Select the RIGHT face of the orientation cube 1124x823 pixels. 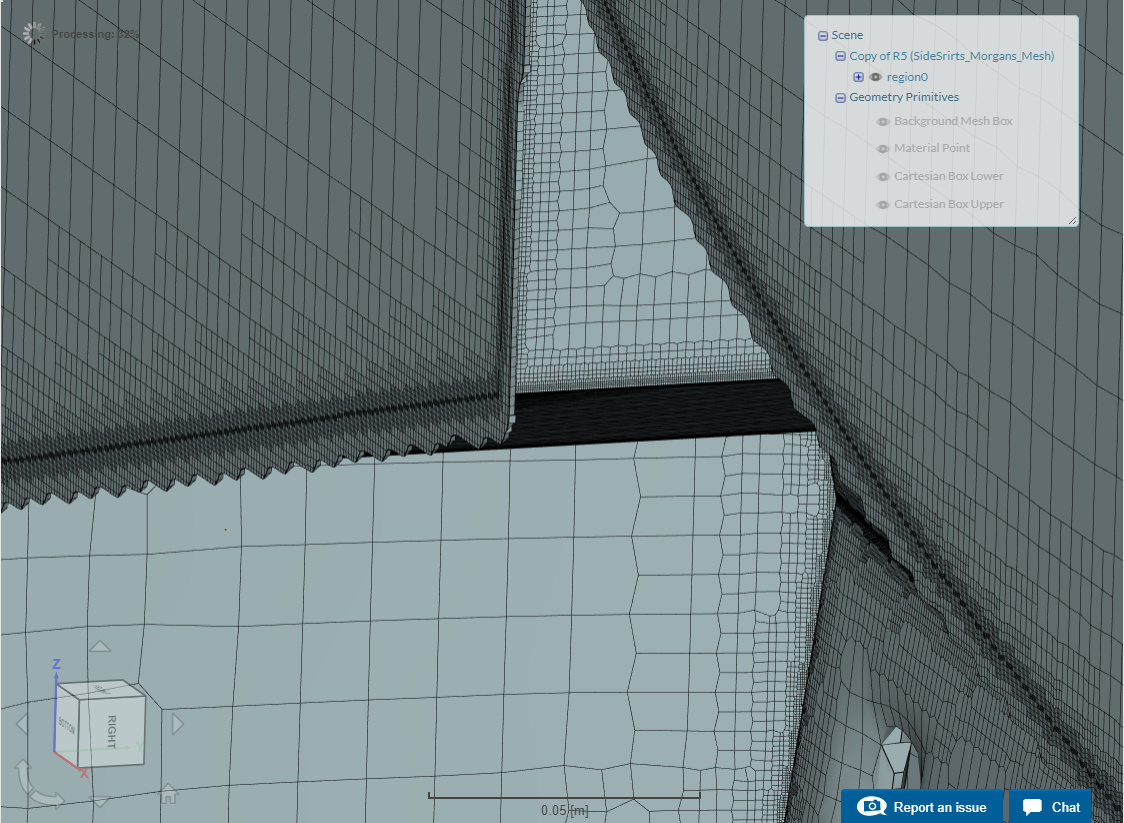point(112,733)
